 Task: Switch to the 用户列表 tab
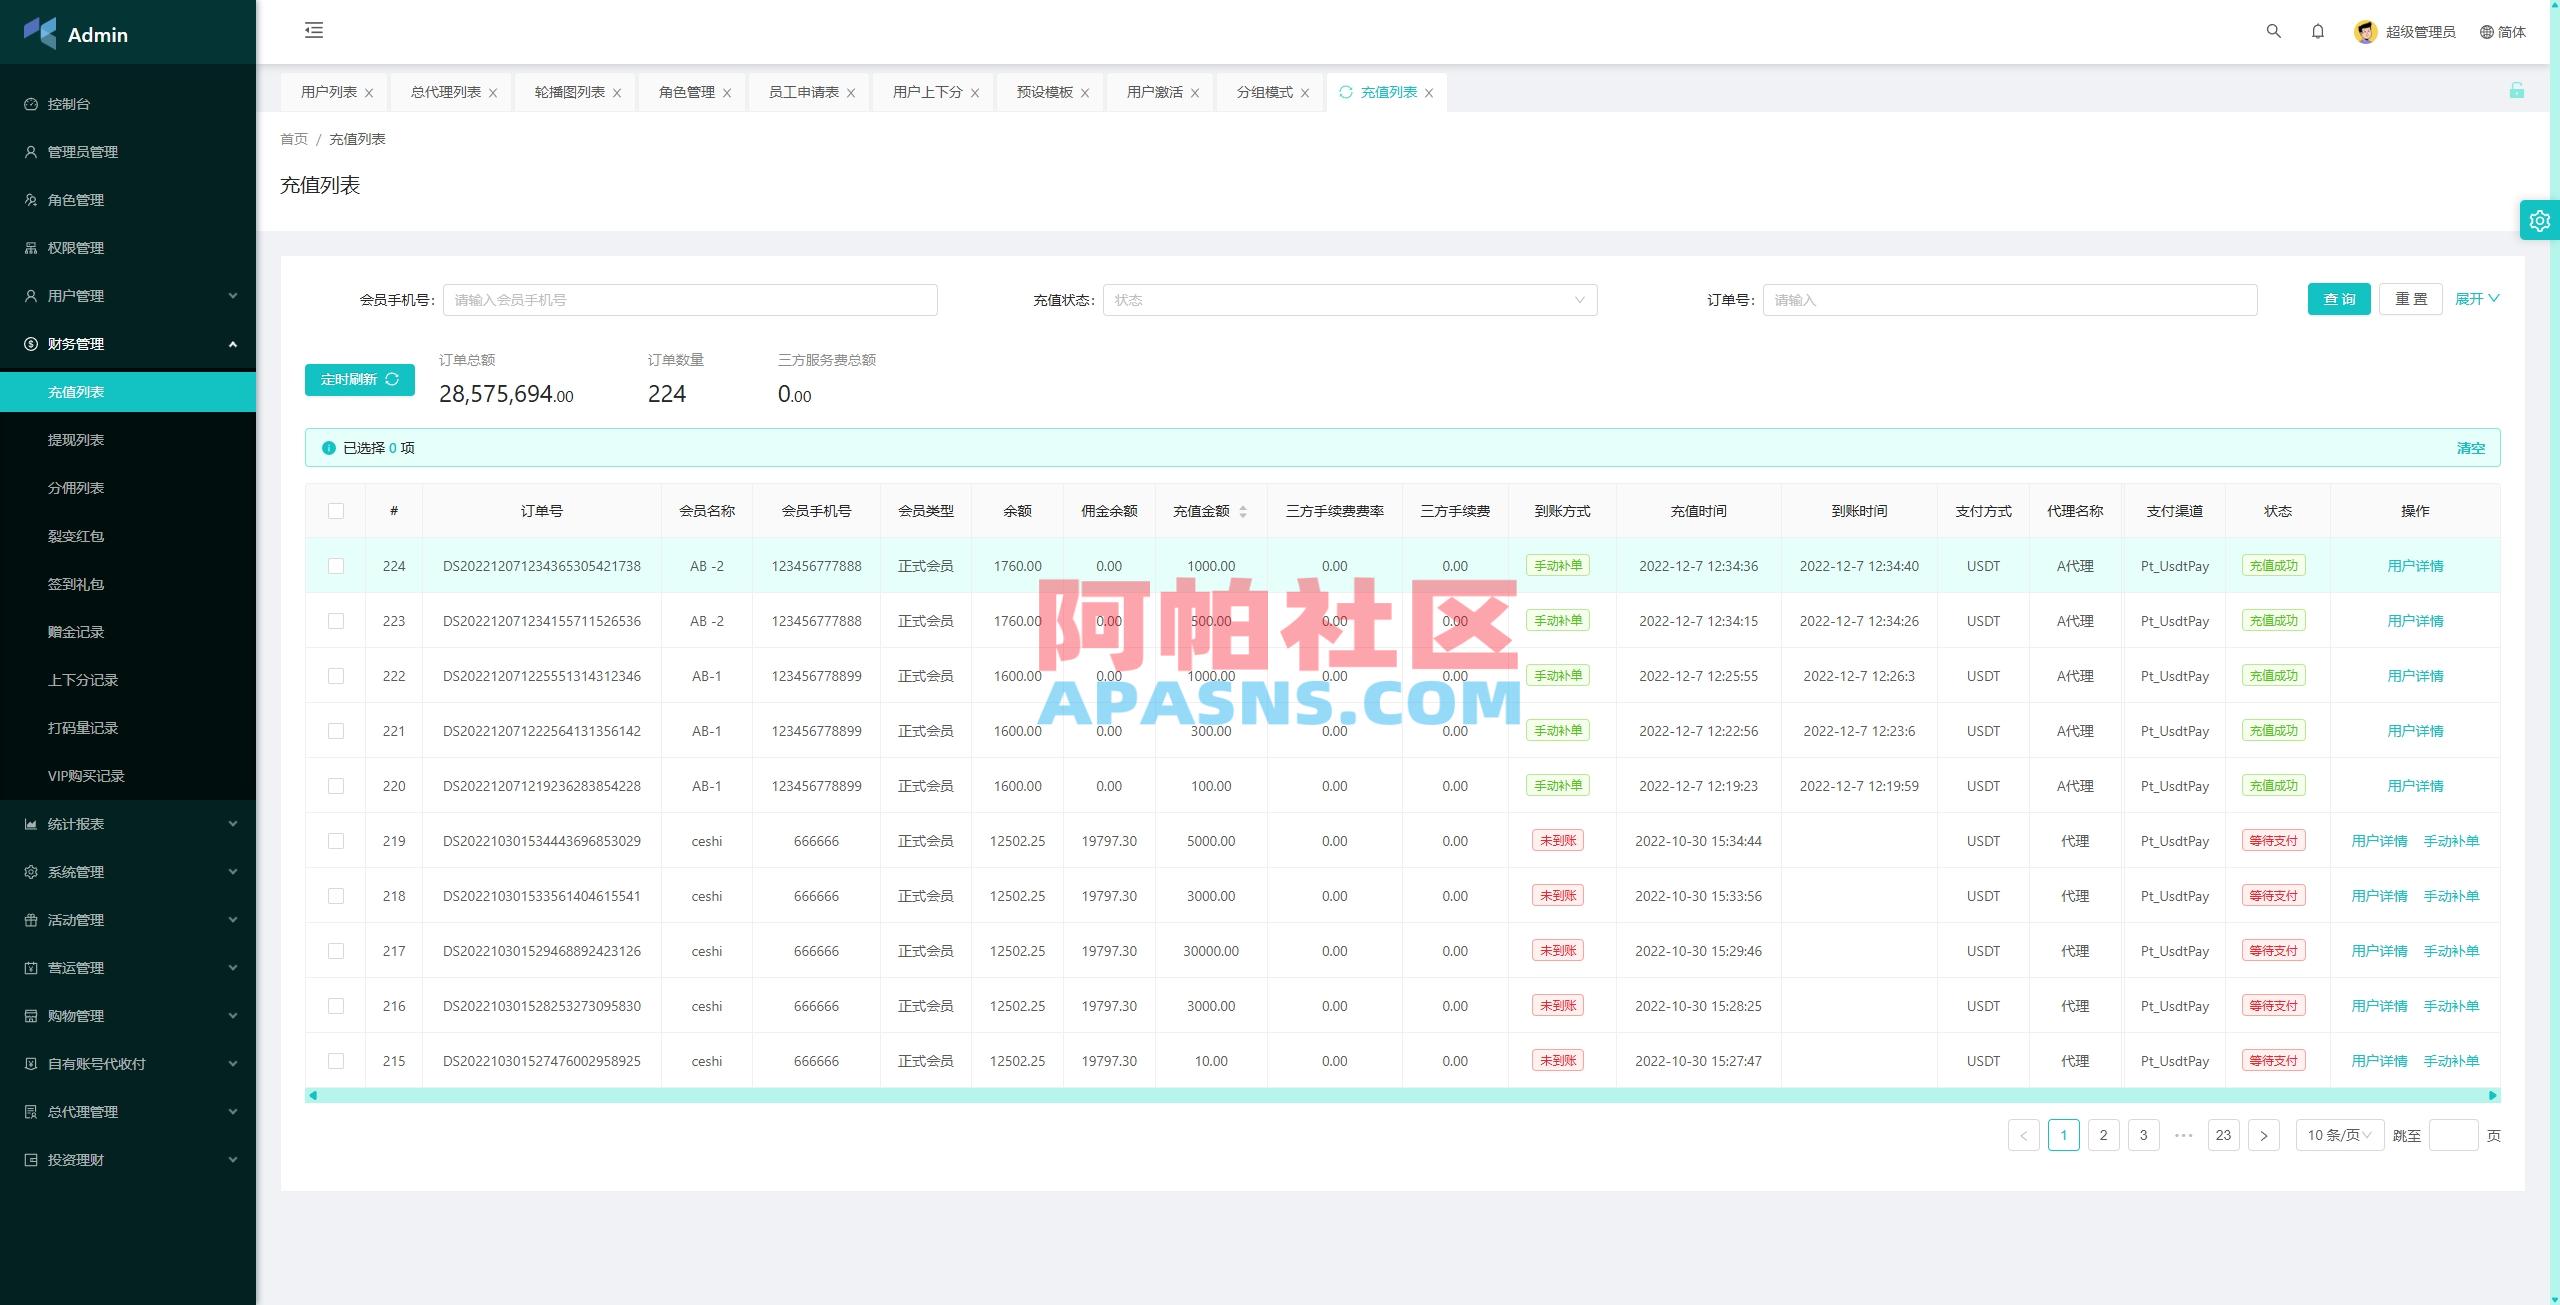point(327,91)
